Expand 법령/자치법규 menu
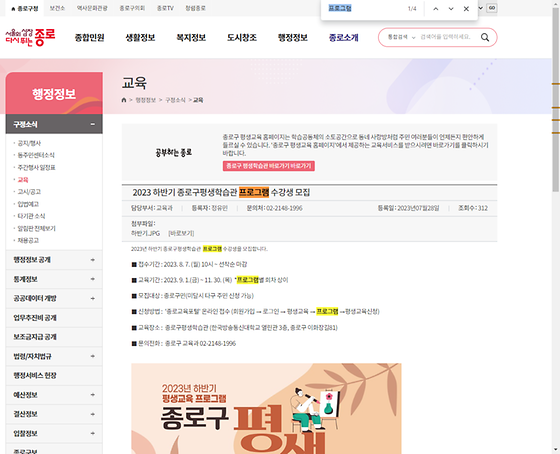The width and height of the screenshot is (560, 454). tap(92, 356)
